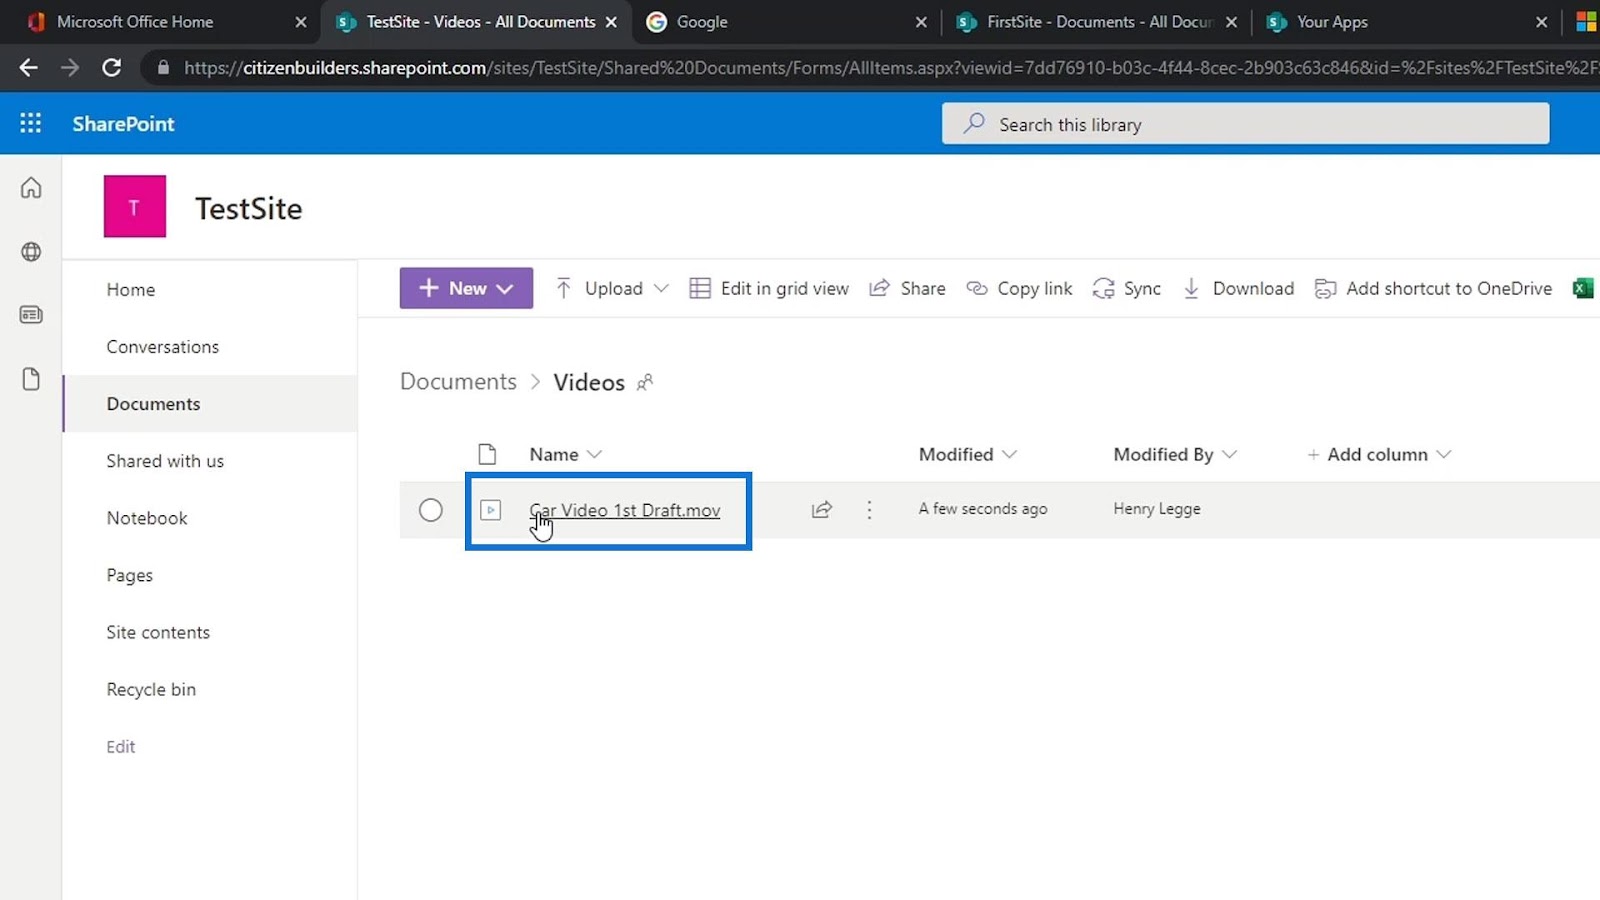Click the Download toolbar button
The width and height of the screenshot is (1600, 900).
[1238, 288]
